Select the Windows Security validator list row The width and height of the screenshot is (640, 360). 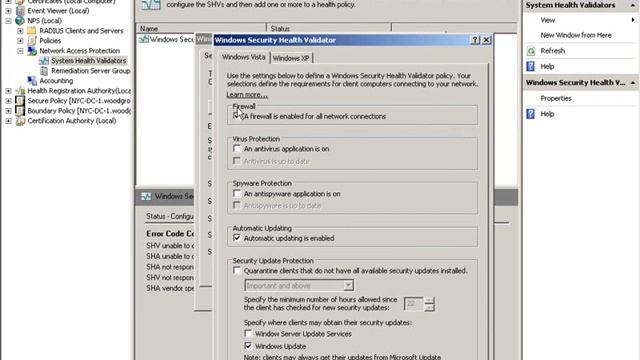point(167,40)
